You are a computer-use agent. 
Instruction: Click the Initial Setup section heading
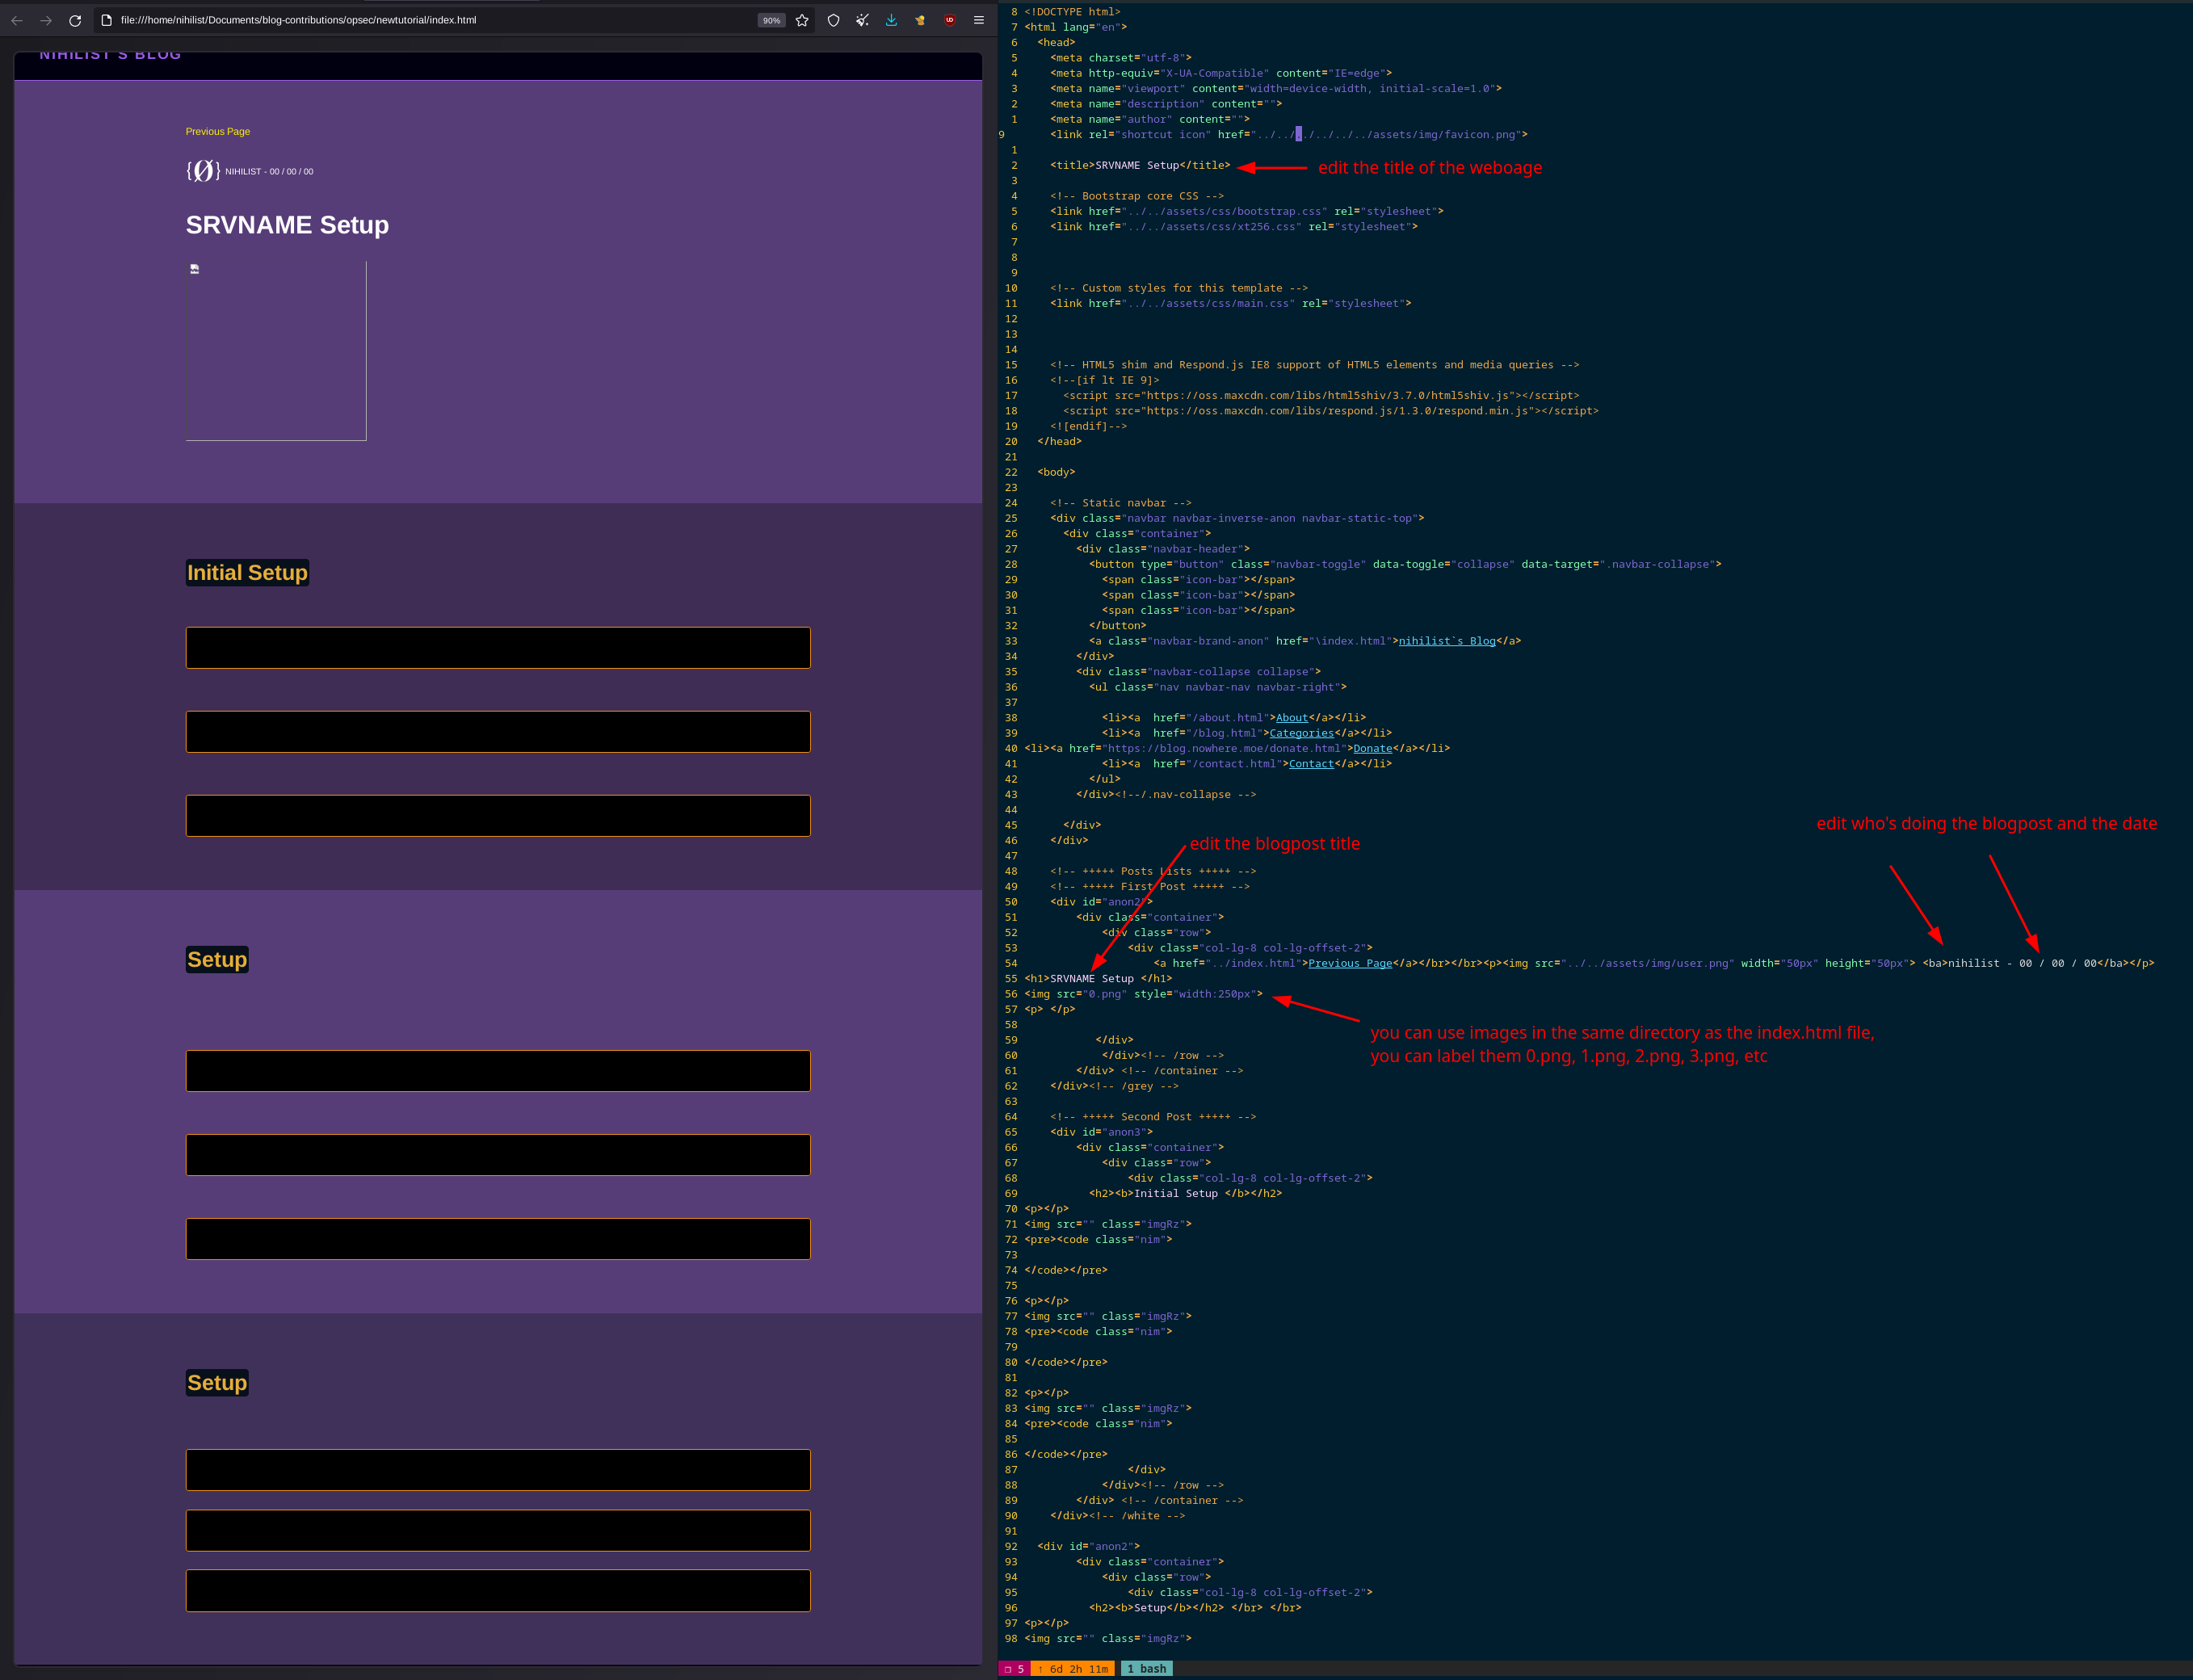coord(247,573)
